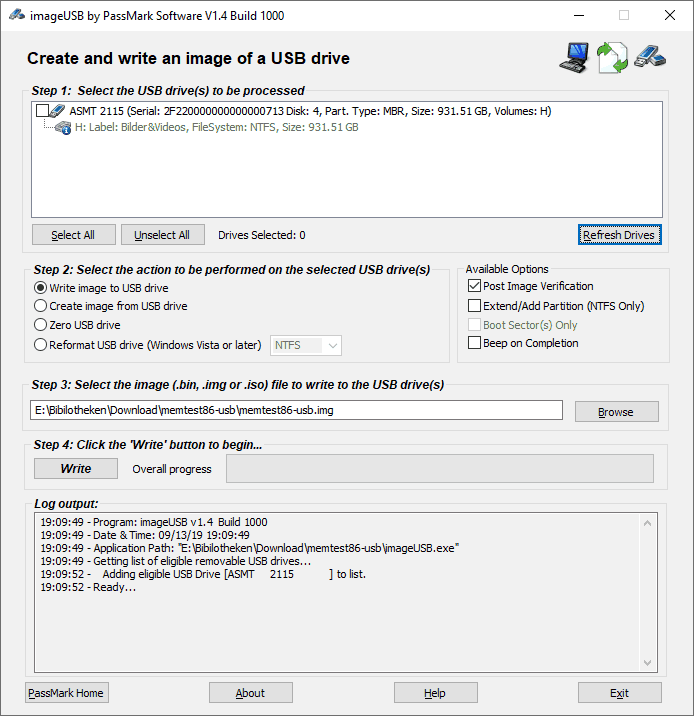Click the 'Application Path' log line
The image size is (694, 716).
tap(250, 548)
